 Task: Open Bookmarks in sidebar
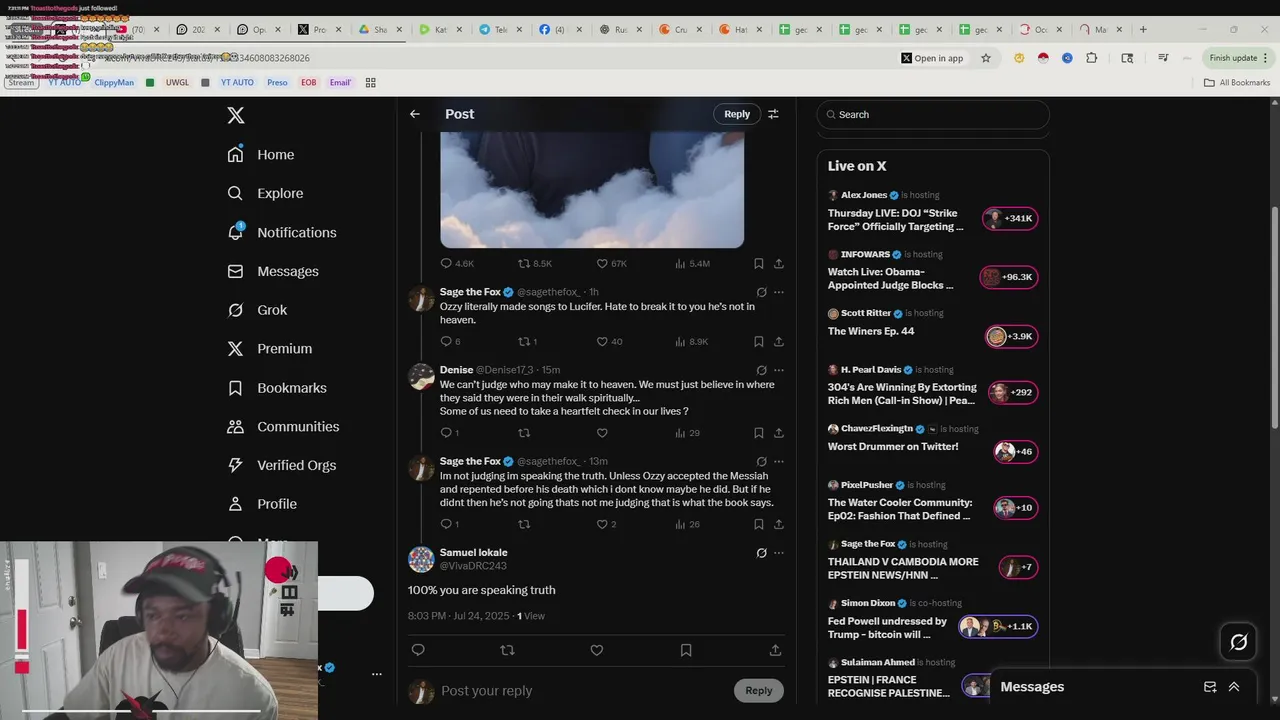pos(277,388)
